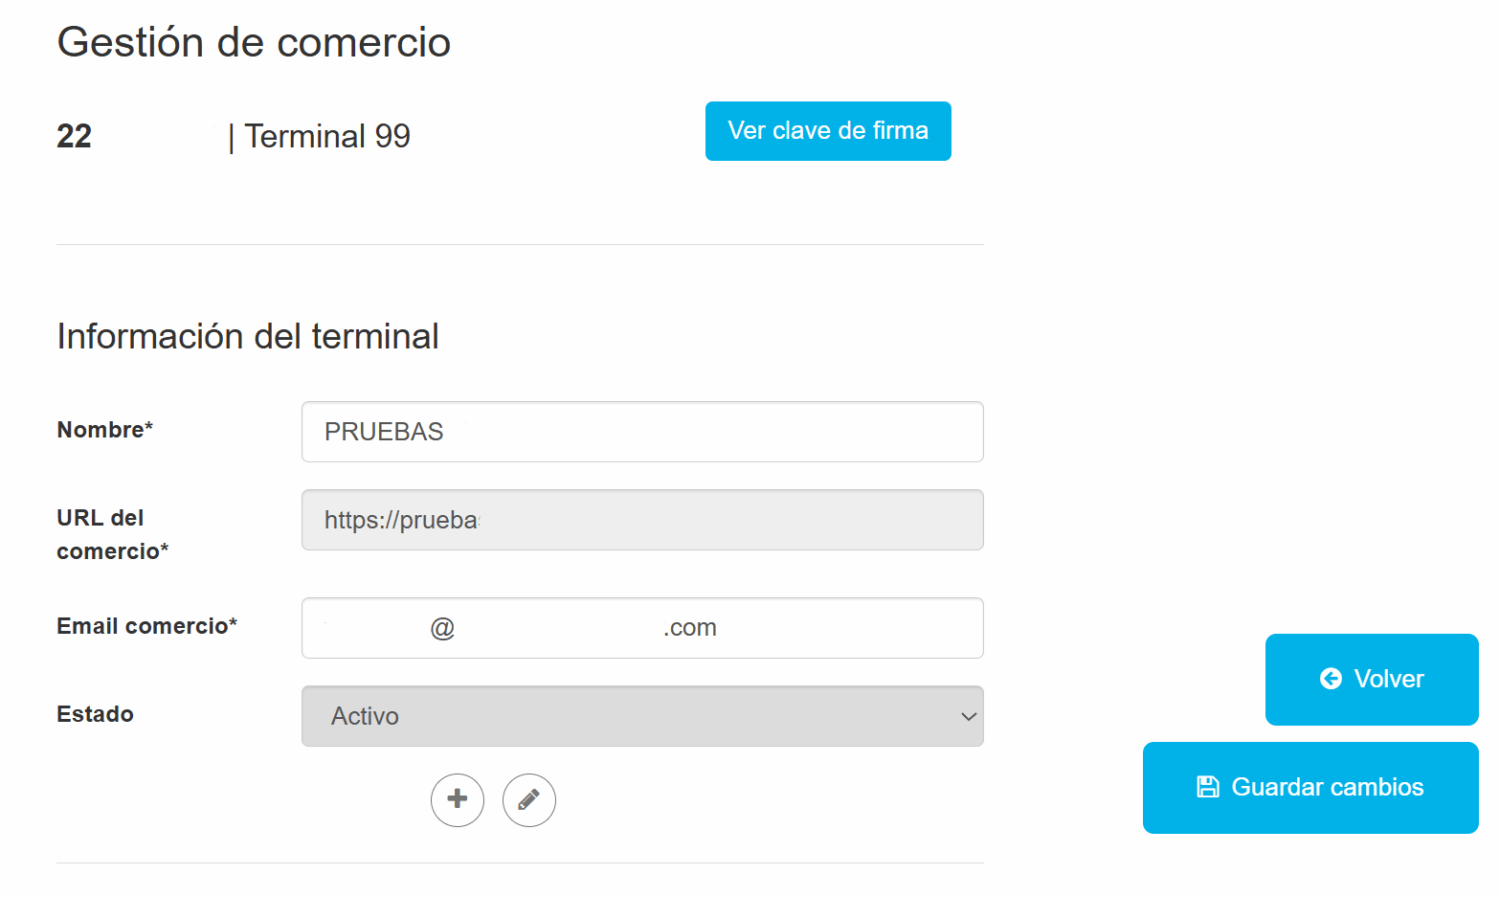Click the Gestión de comercio heading
1500x897 pixels.
[x=254, y=42]
